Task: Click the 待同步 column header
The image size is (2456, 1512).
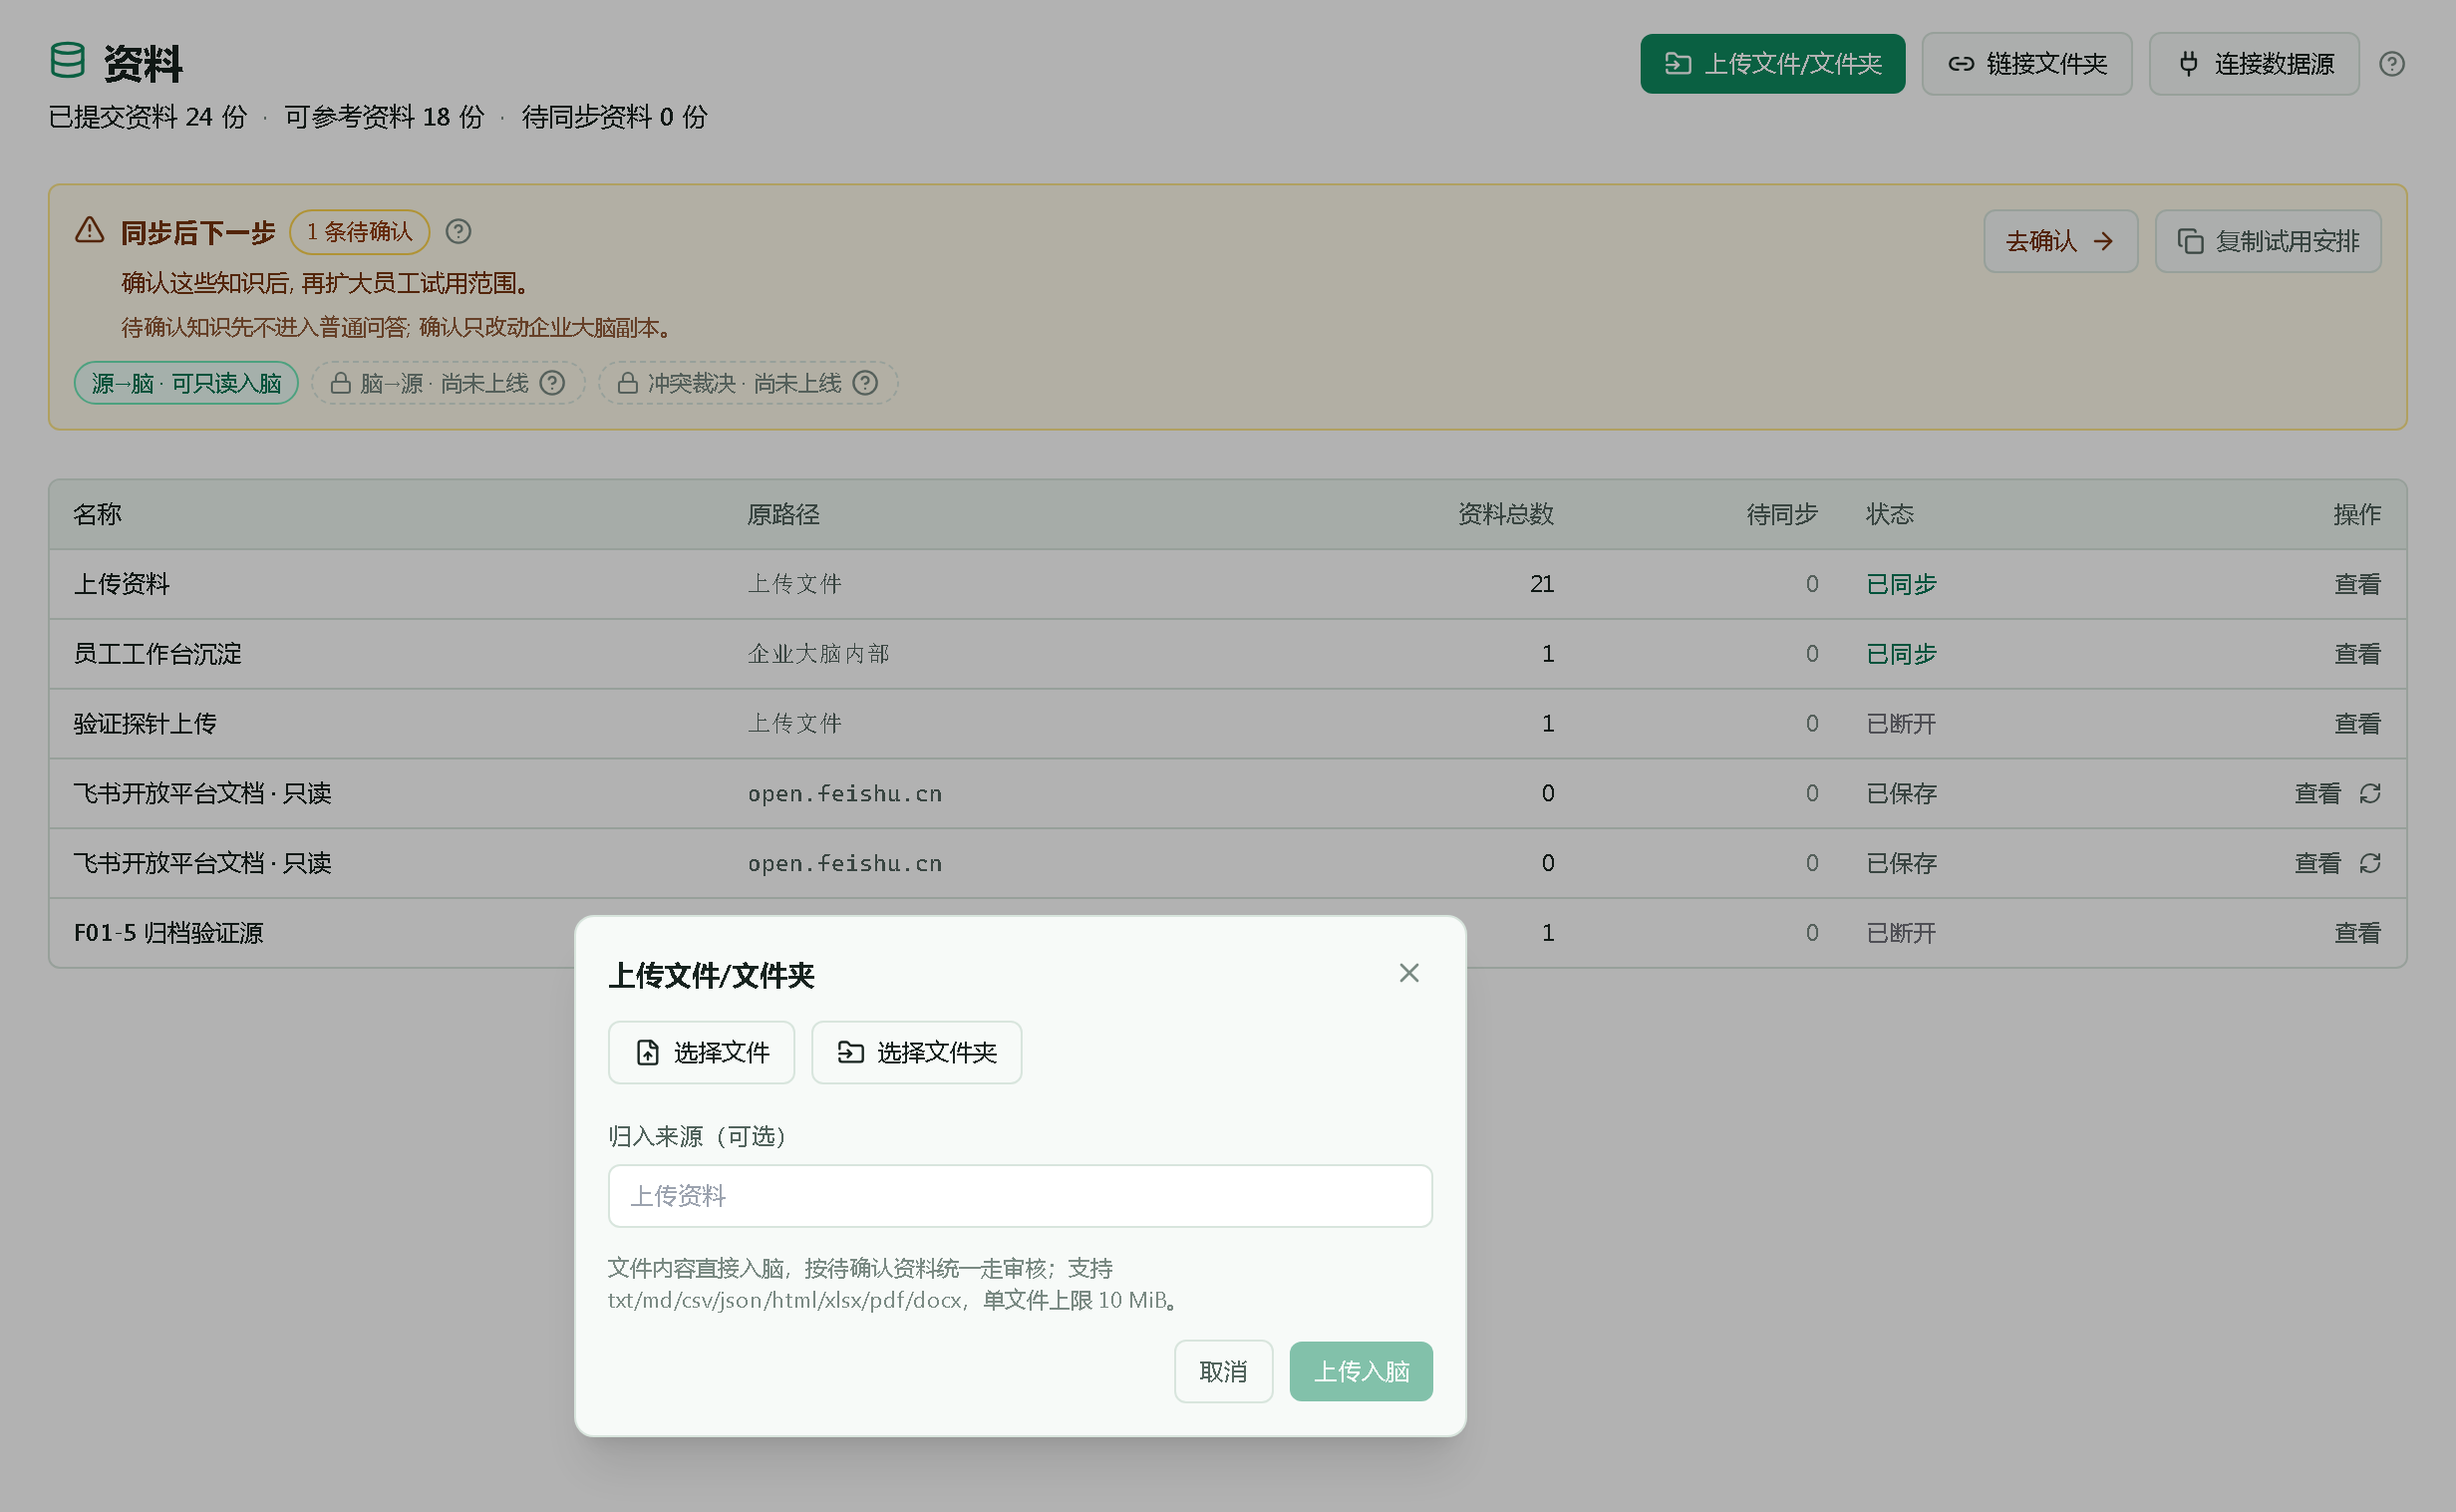Action: (x=1781, y=514)
